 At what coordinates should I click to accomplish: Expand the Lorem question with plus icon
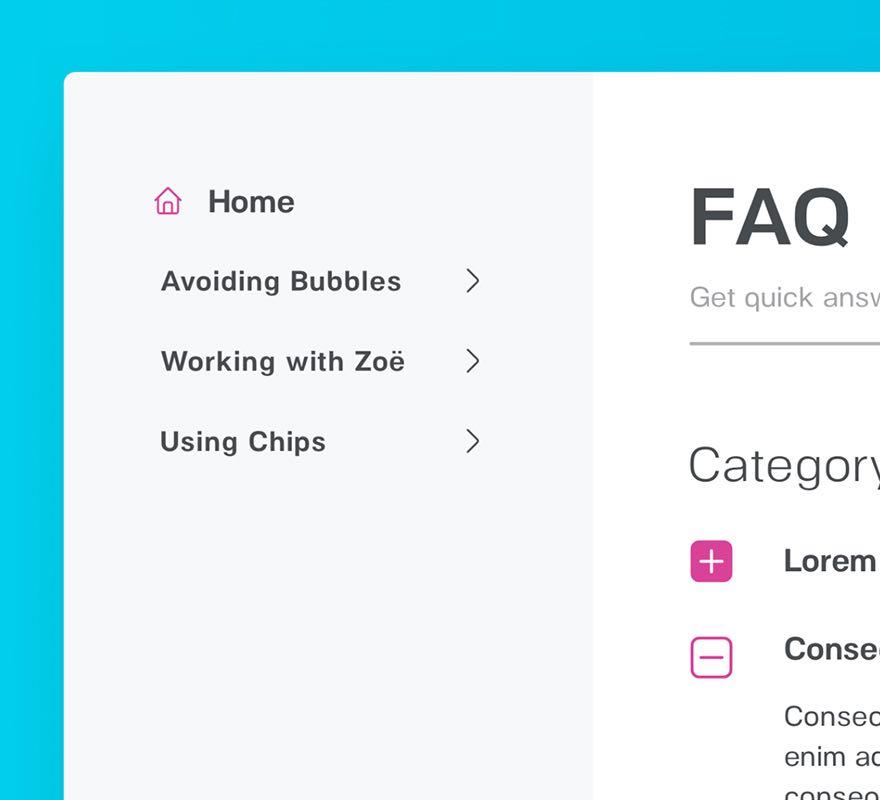711,561
